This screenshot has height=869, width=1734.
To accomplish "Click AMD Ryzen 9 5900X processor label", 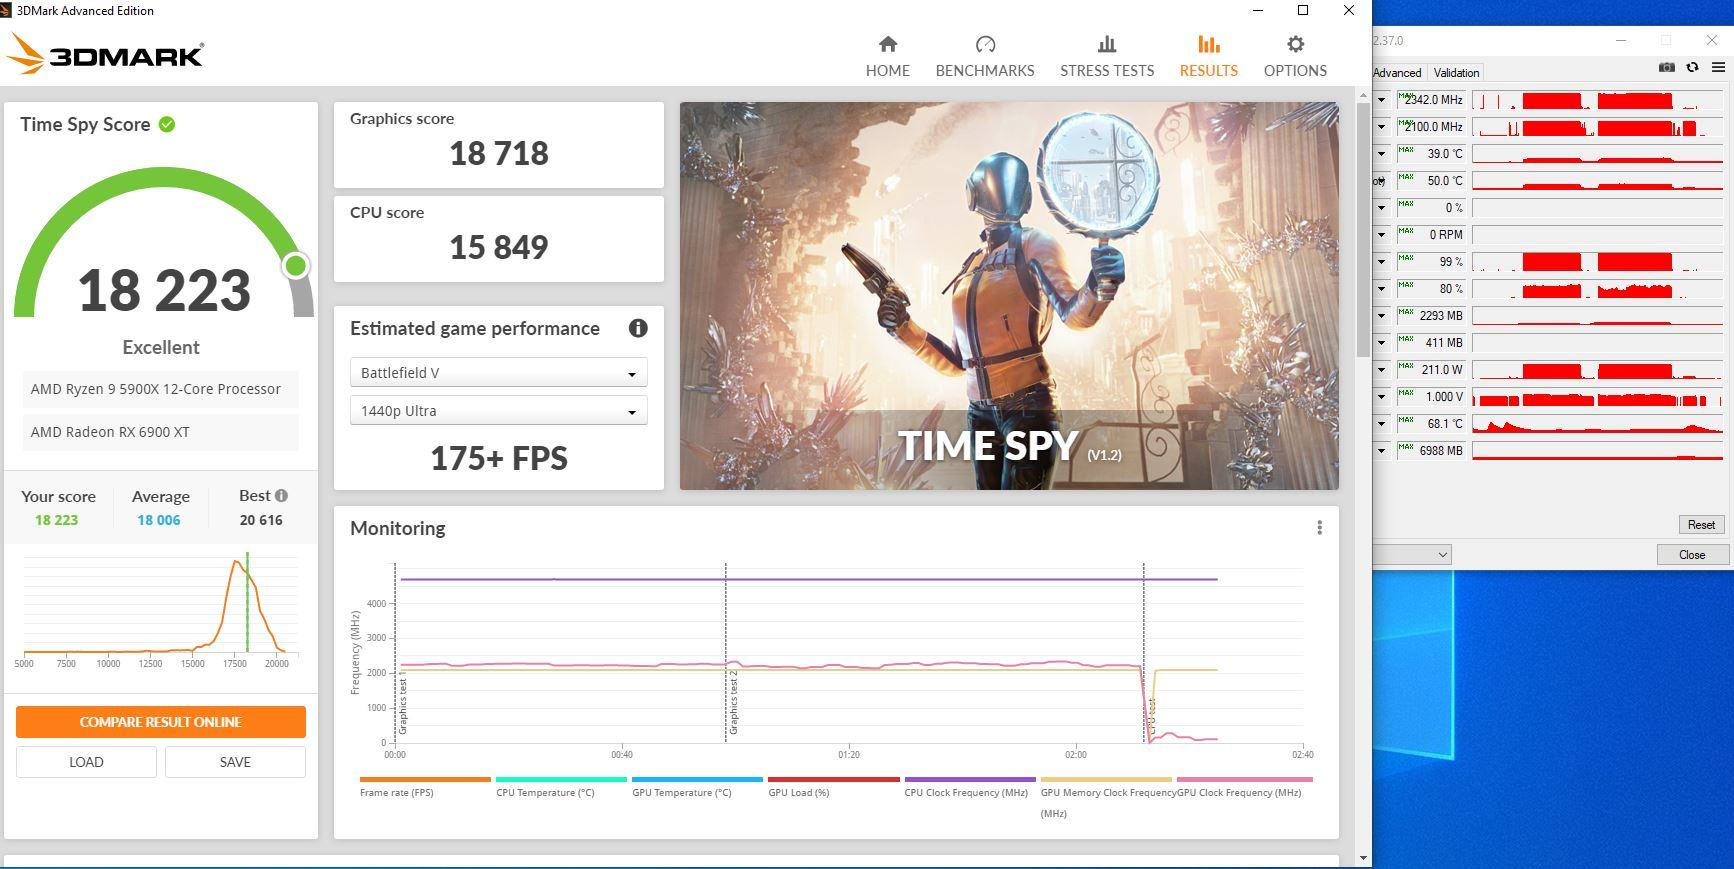I will tap(160, 389).
